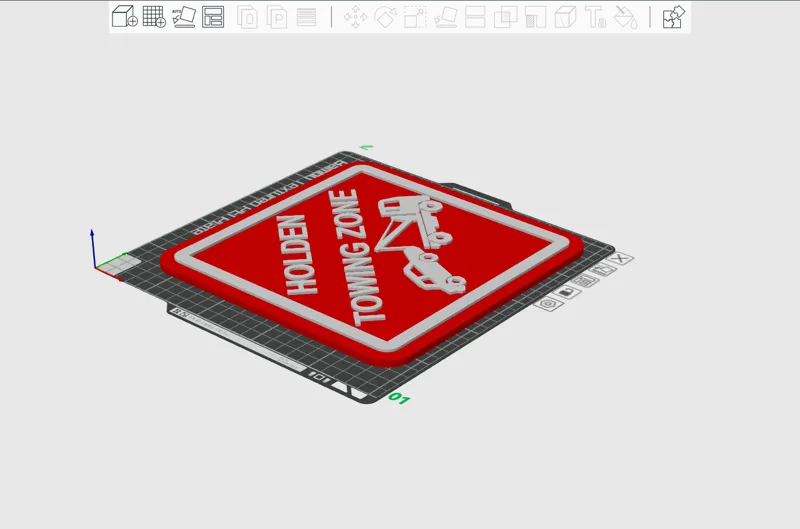This screenshot has height=529, width=800.
Task: Select the Seam painting tool
Action: tap(565, 17)
